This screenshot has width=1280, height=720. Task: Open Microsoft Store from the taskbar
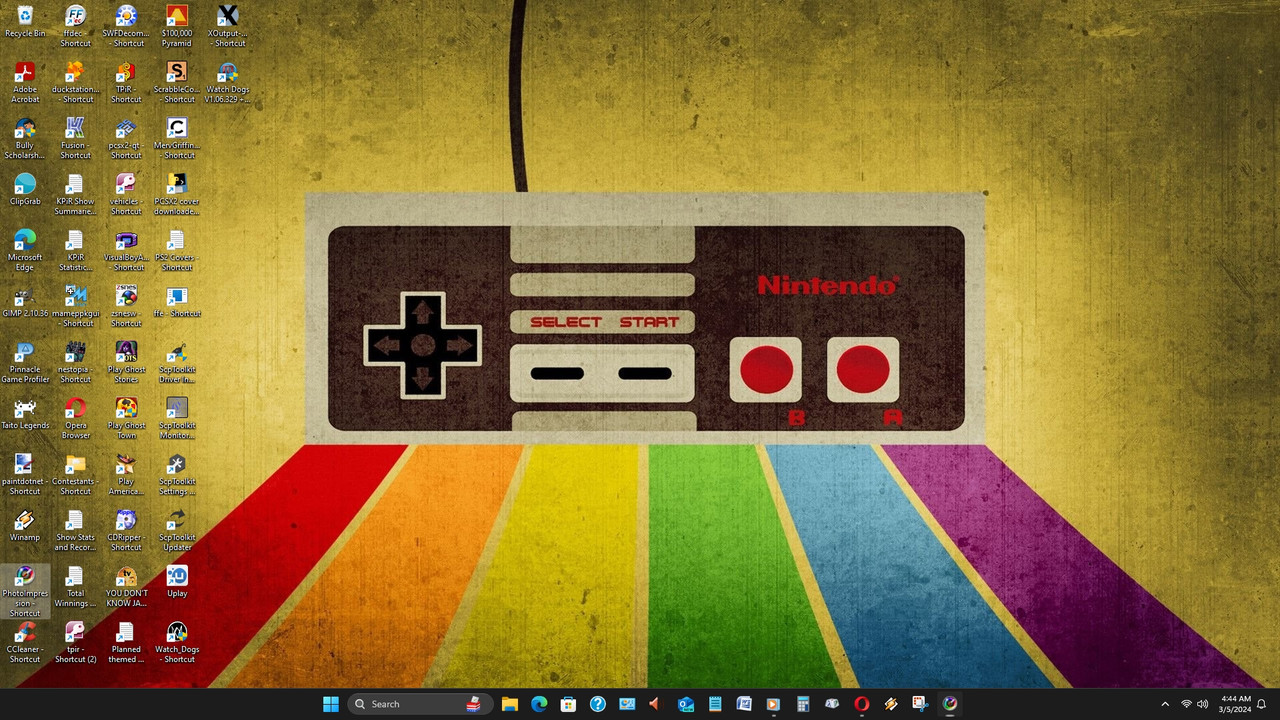click(568, 704)
